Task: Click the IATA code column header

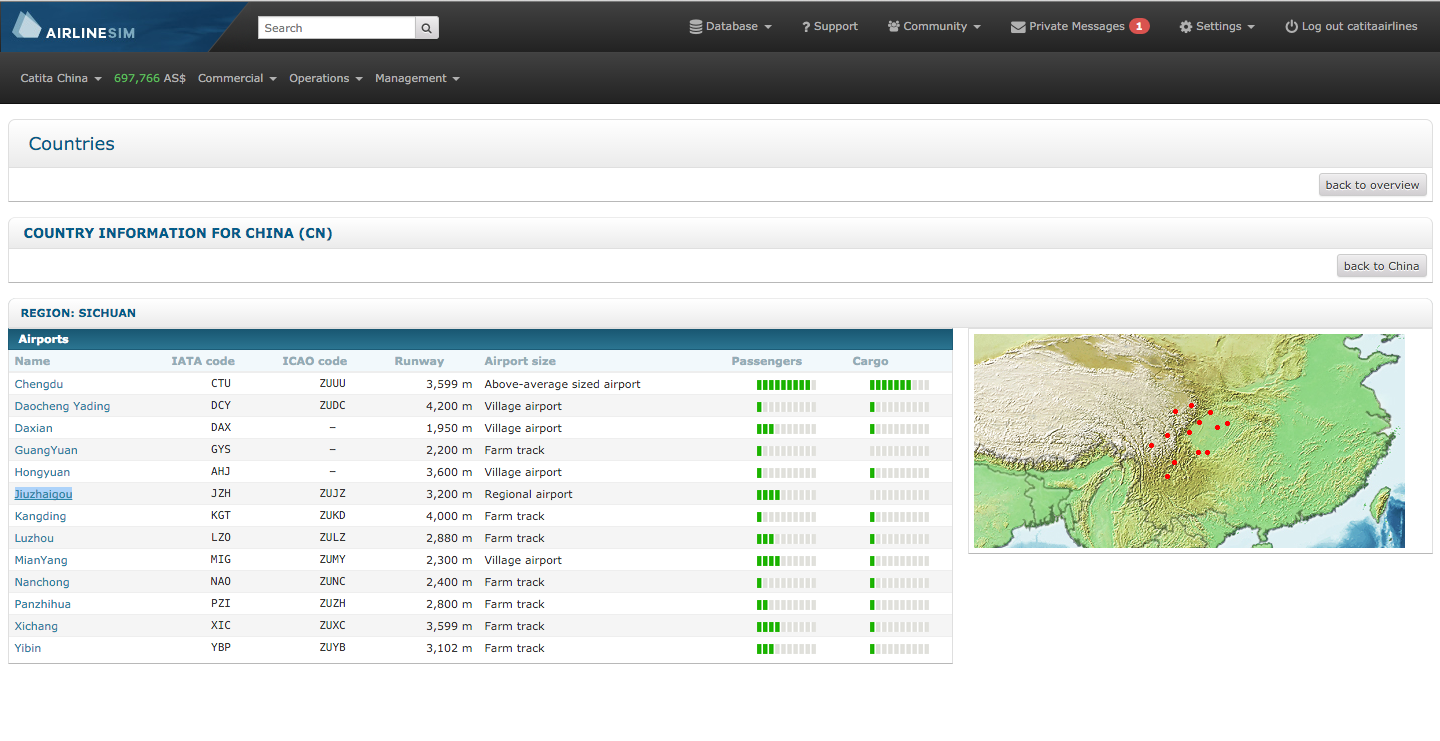Action: coord(203,361)
